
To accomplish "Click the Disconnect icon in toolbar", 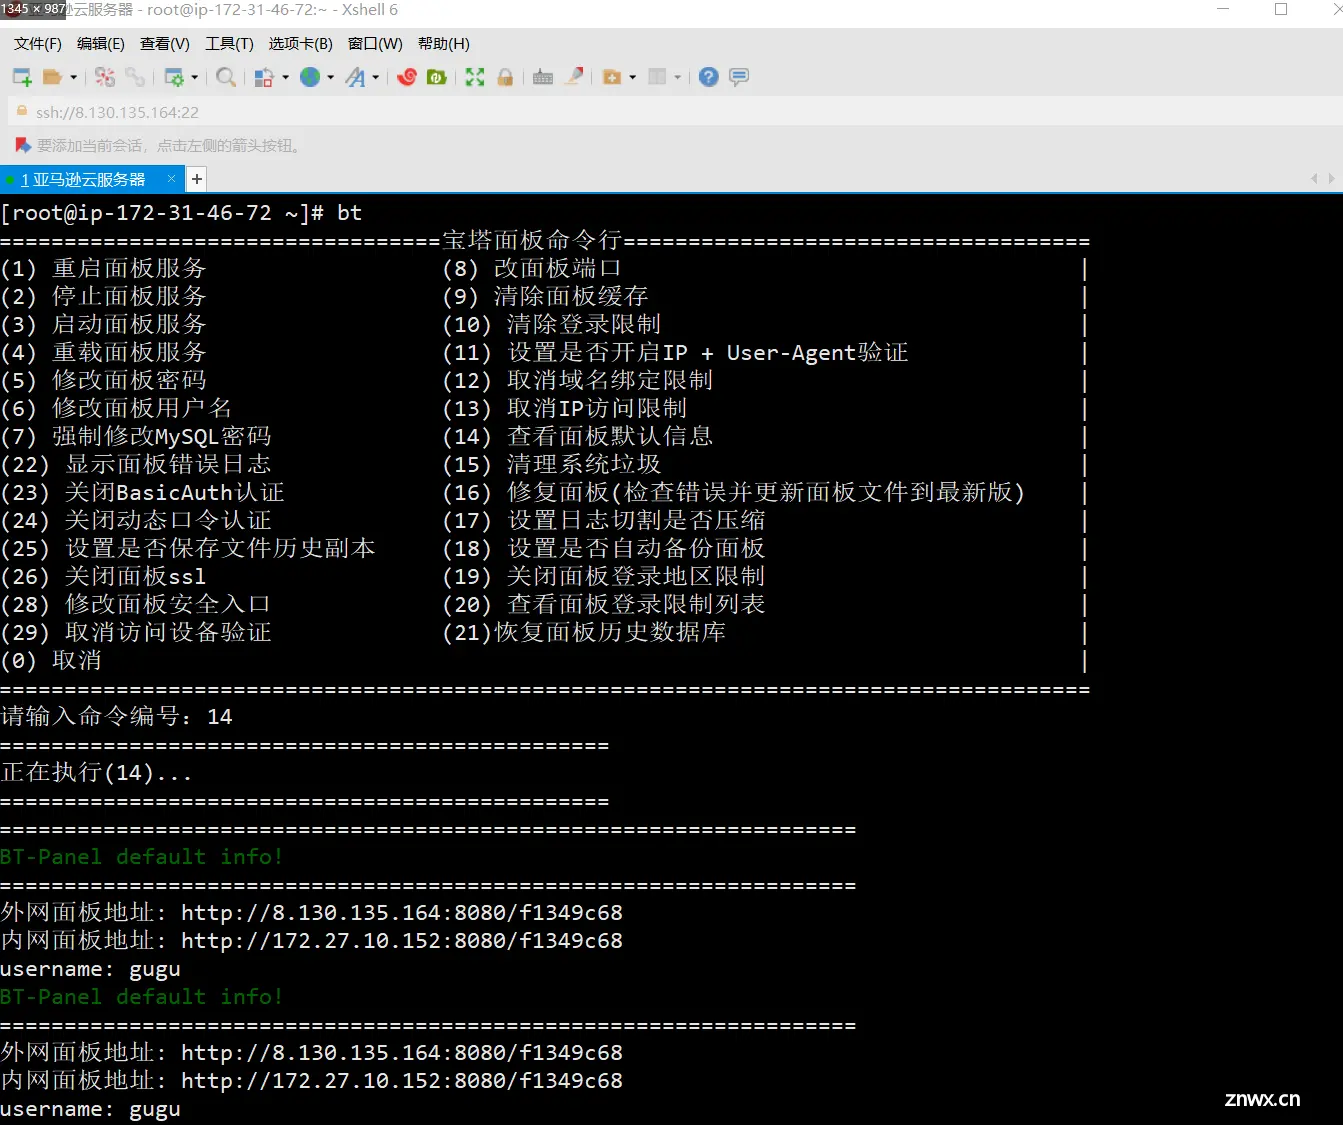I will (x=105, y=77).
